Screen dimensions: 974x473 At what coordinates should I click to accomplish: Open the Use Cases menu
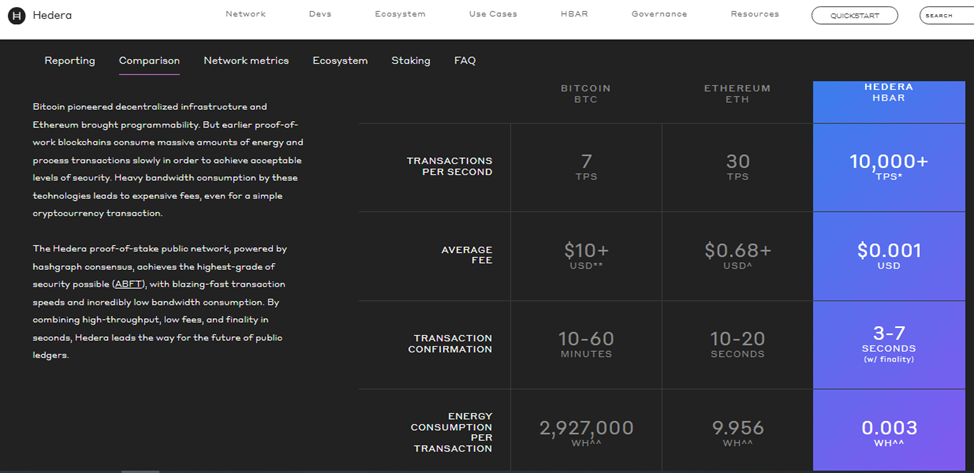pos(493,14)
